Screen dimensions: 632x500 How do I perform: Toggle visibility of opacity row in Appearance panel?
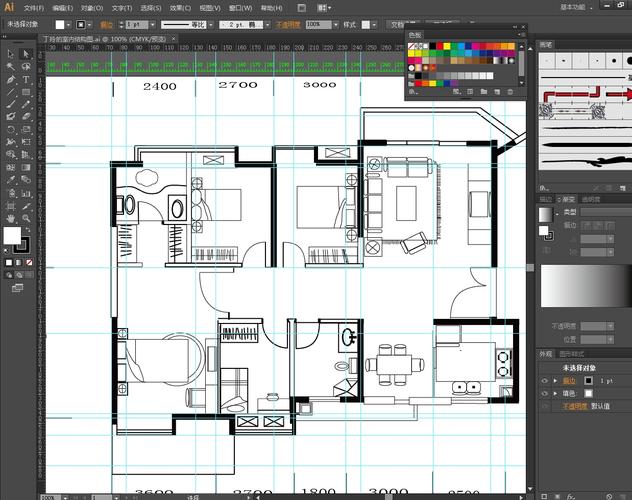545,406
